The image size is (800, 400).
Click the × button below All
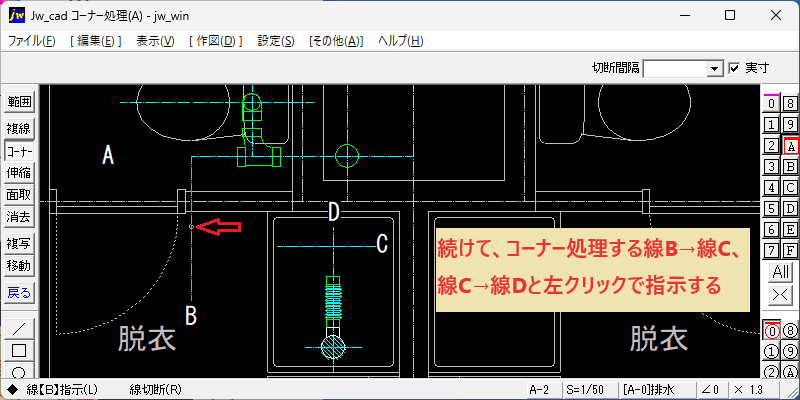781,294
